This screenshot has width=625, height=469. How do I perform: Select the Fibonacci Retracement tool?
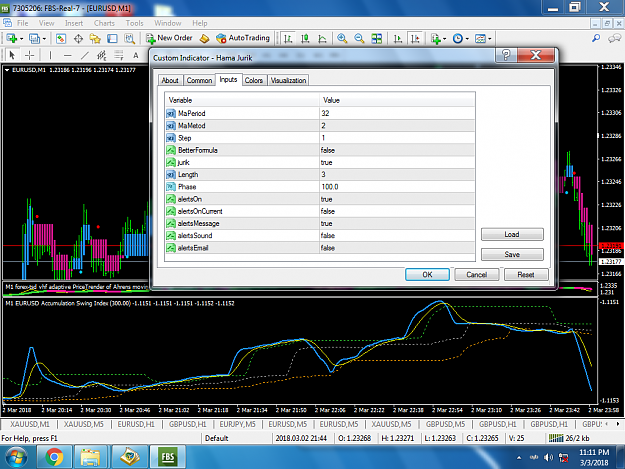(118, 55)
